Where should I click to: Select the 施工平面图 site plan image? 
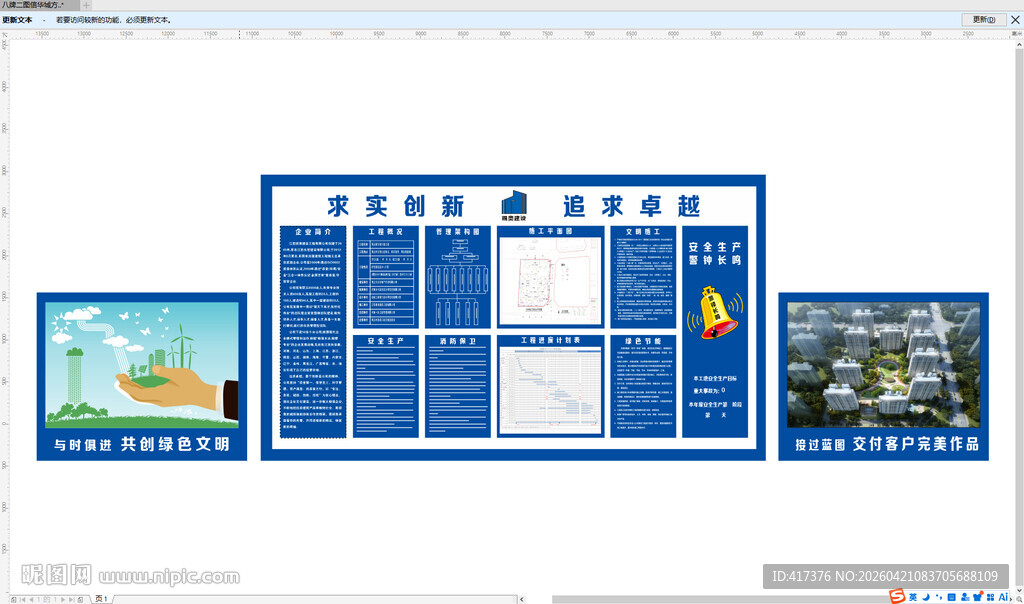551,281
